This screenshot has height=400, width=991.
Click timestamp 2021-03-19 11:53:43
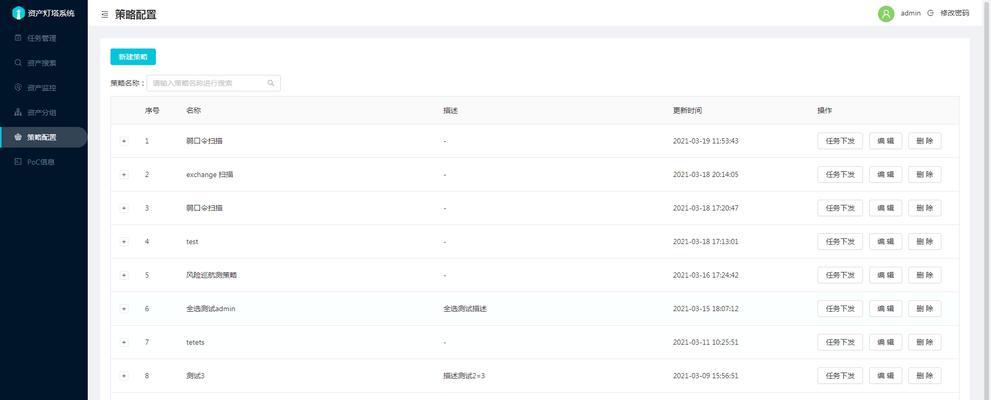705,141
